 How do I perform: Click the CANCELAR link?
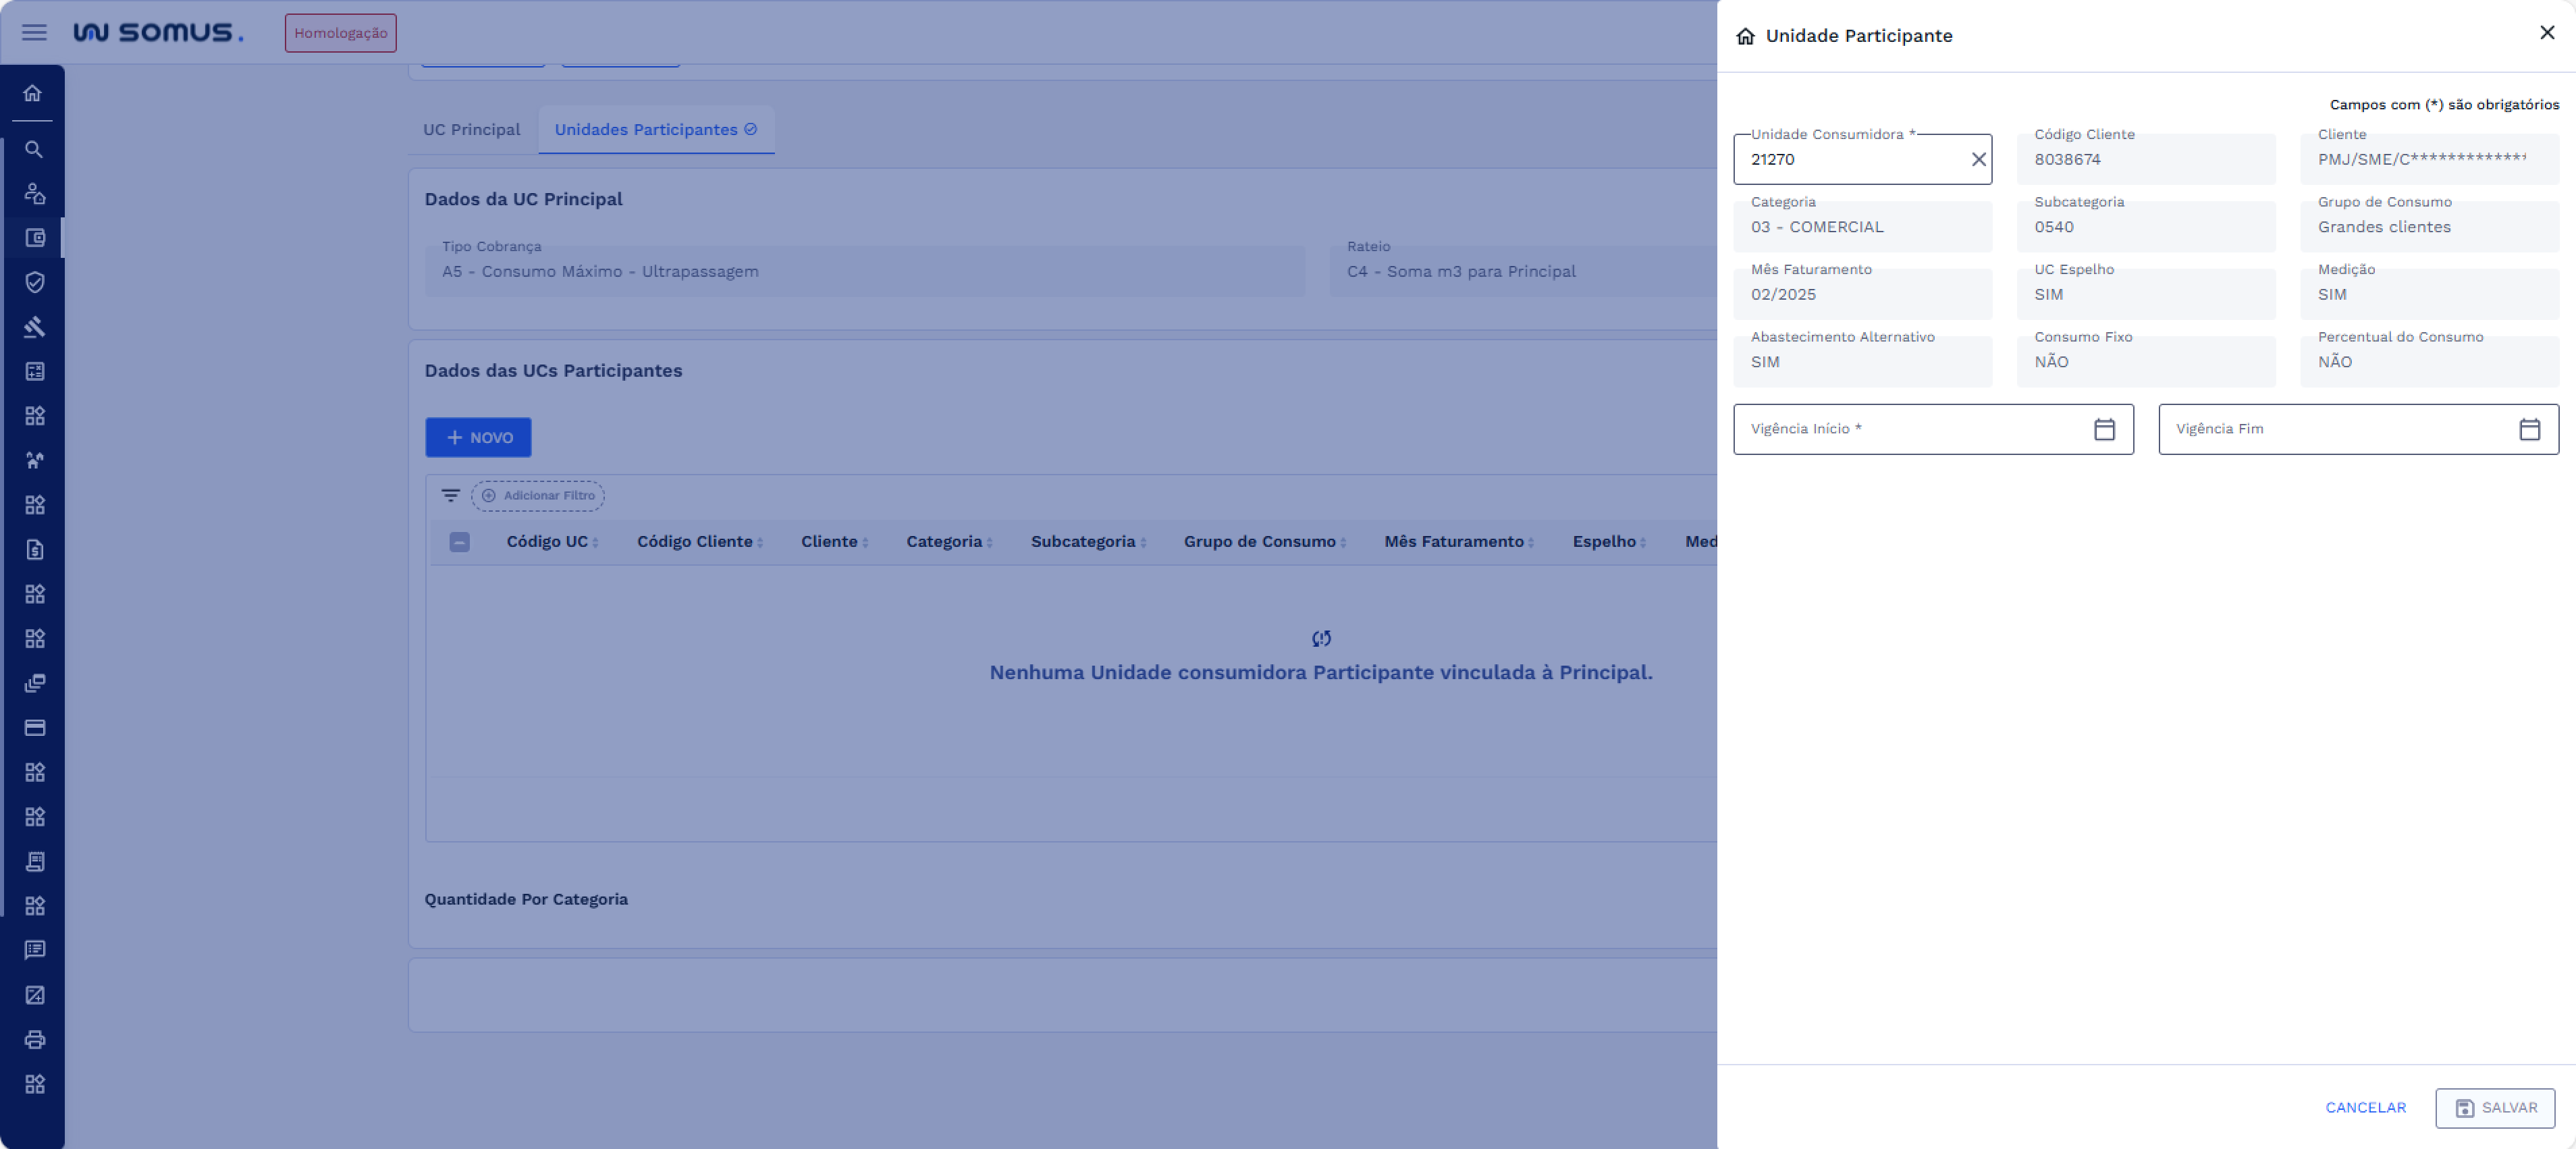coord(2365,1107)
